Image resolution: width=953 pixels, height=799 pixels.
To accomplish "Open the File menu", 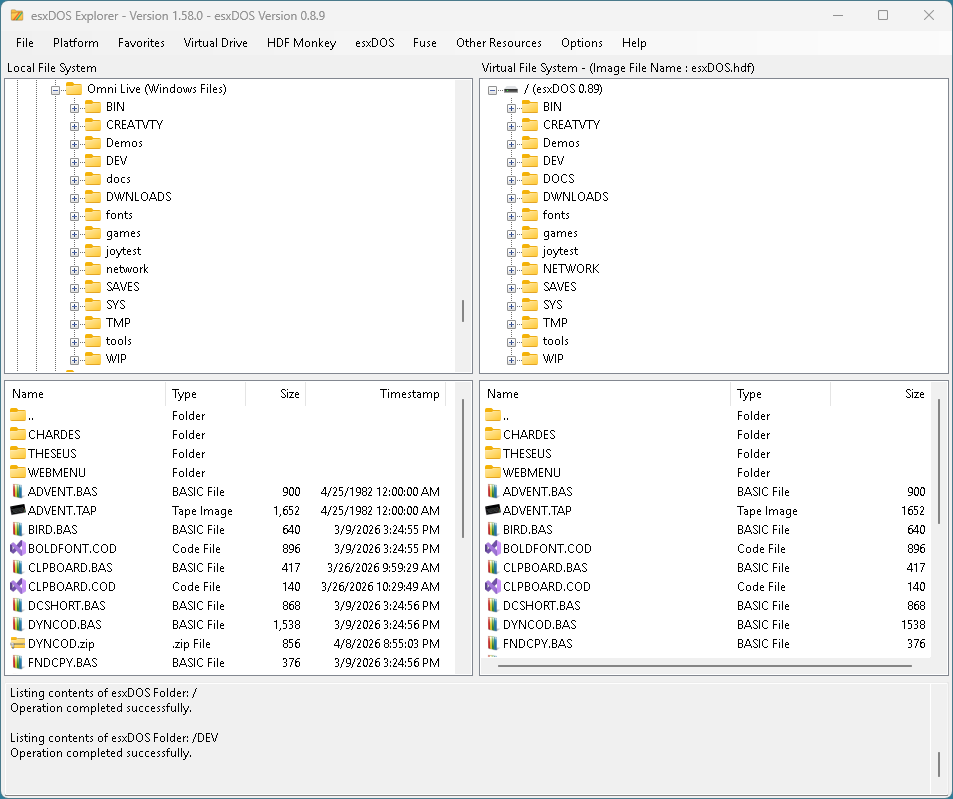I will click(x=24, y=43).
